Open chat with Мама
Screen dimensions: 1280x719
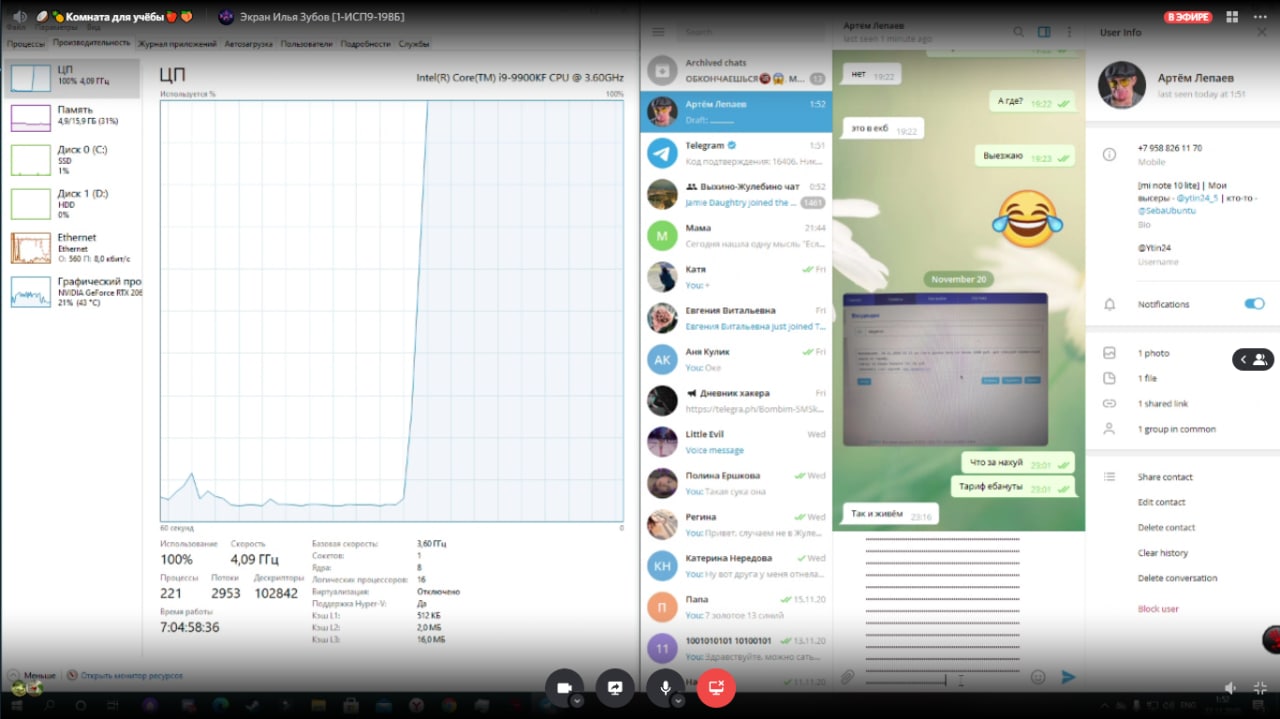736,236
